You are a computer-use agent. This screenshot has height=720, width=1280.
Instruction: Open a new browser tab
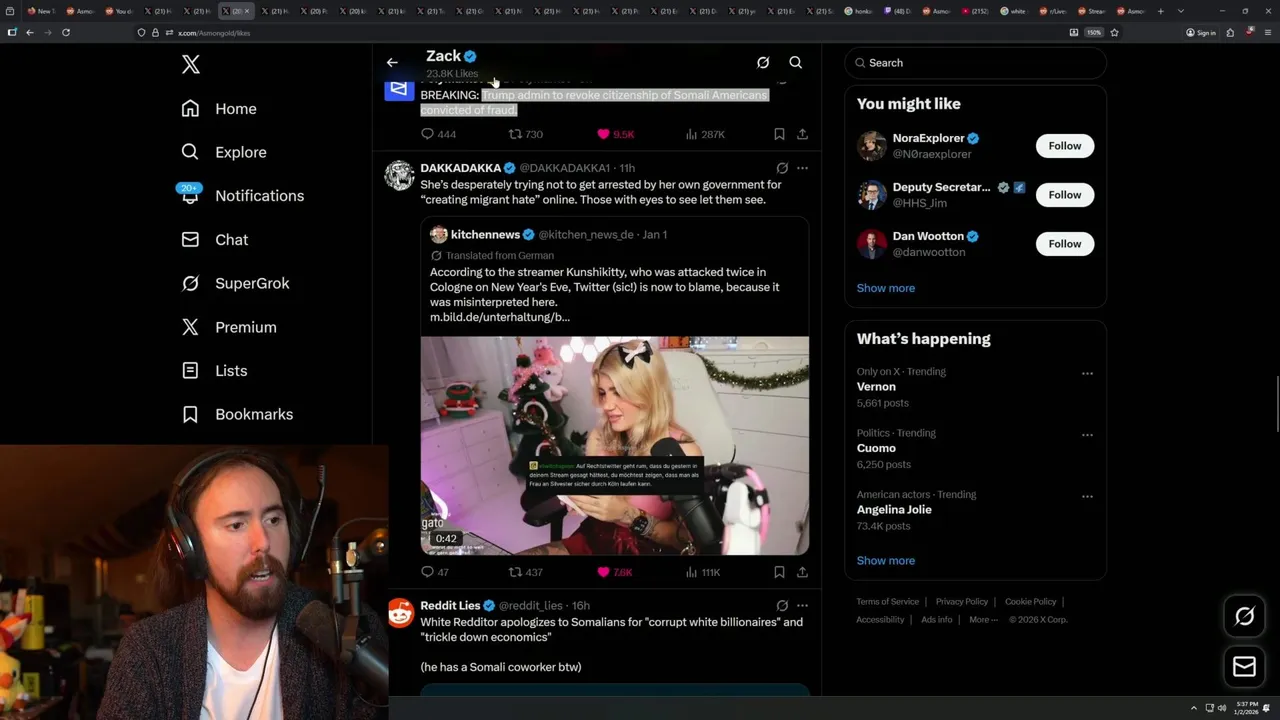[x=1161, y=11]
